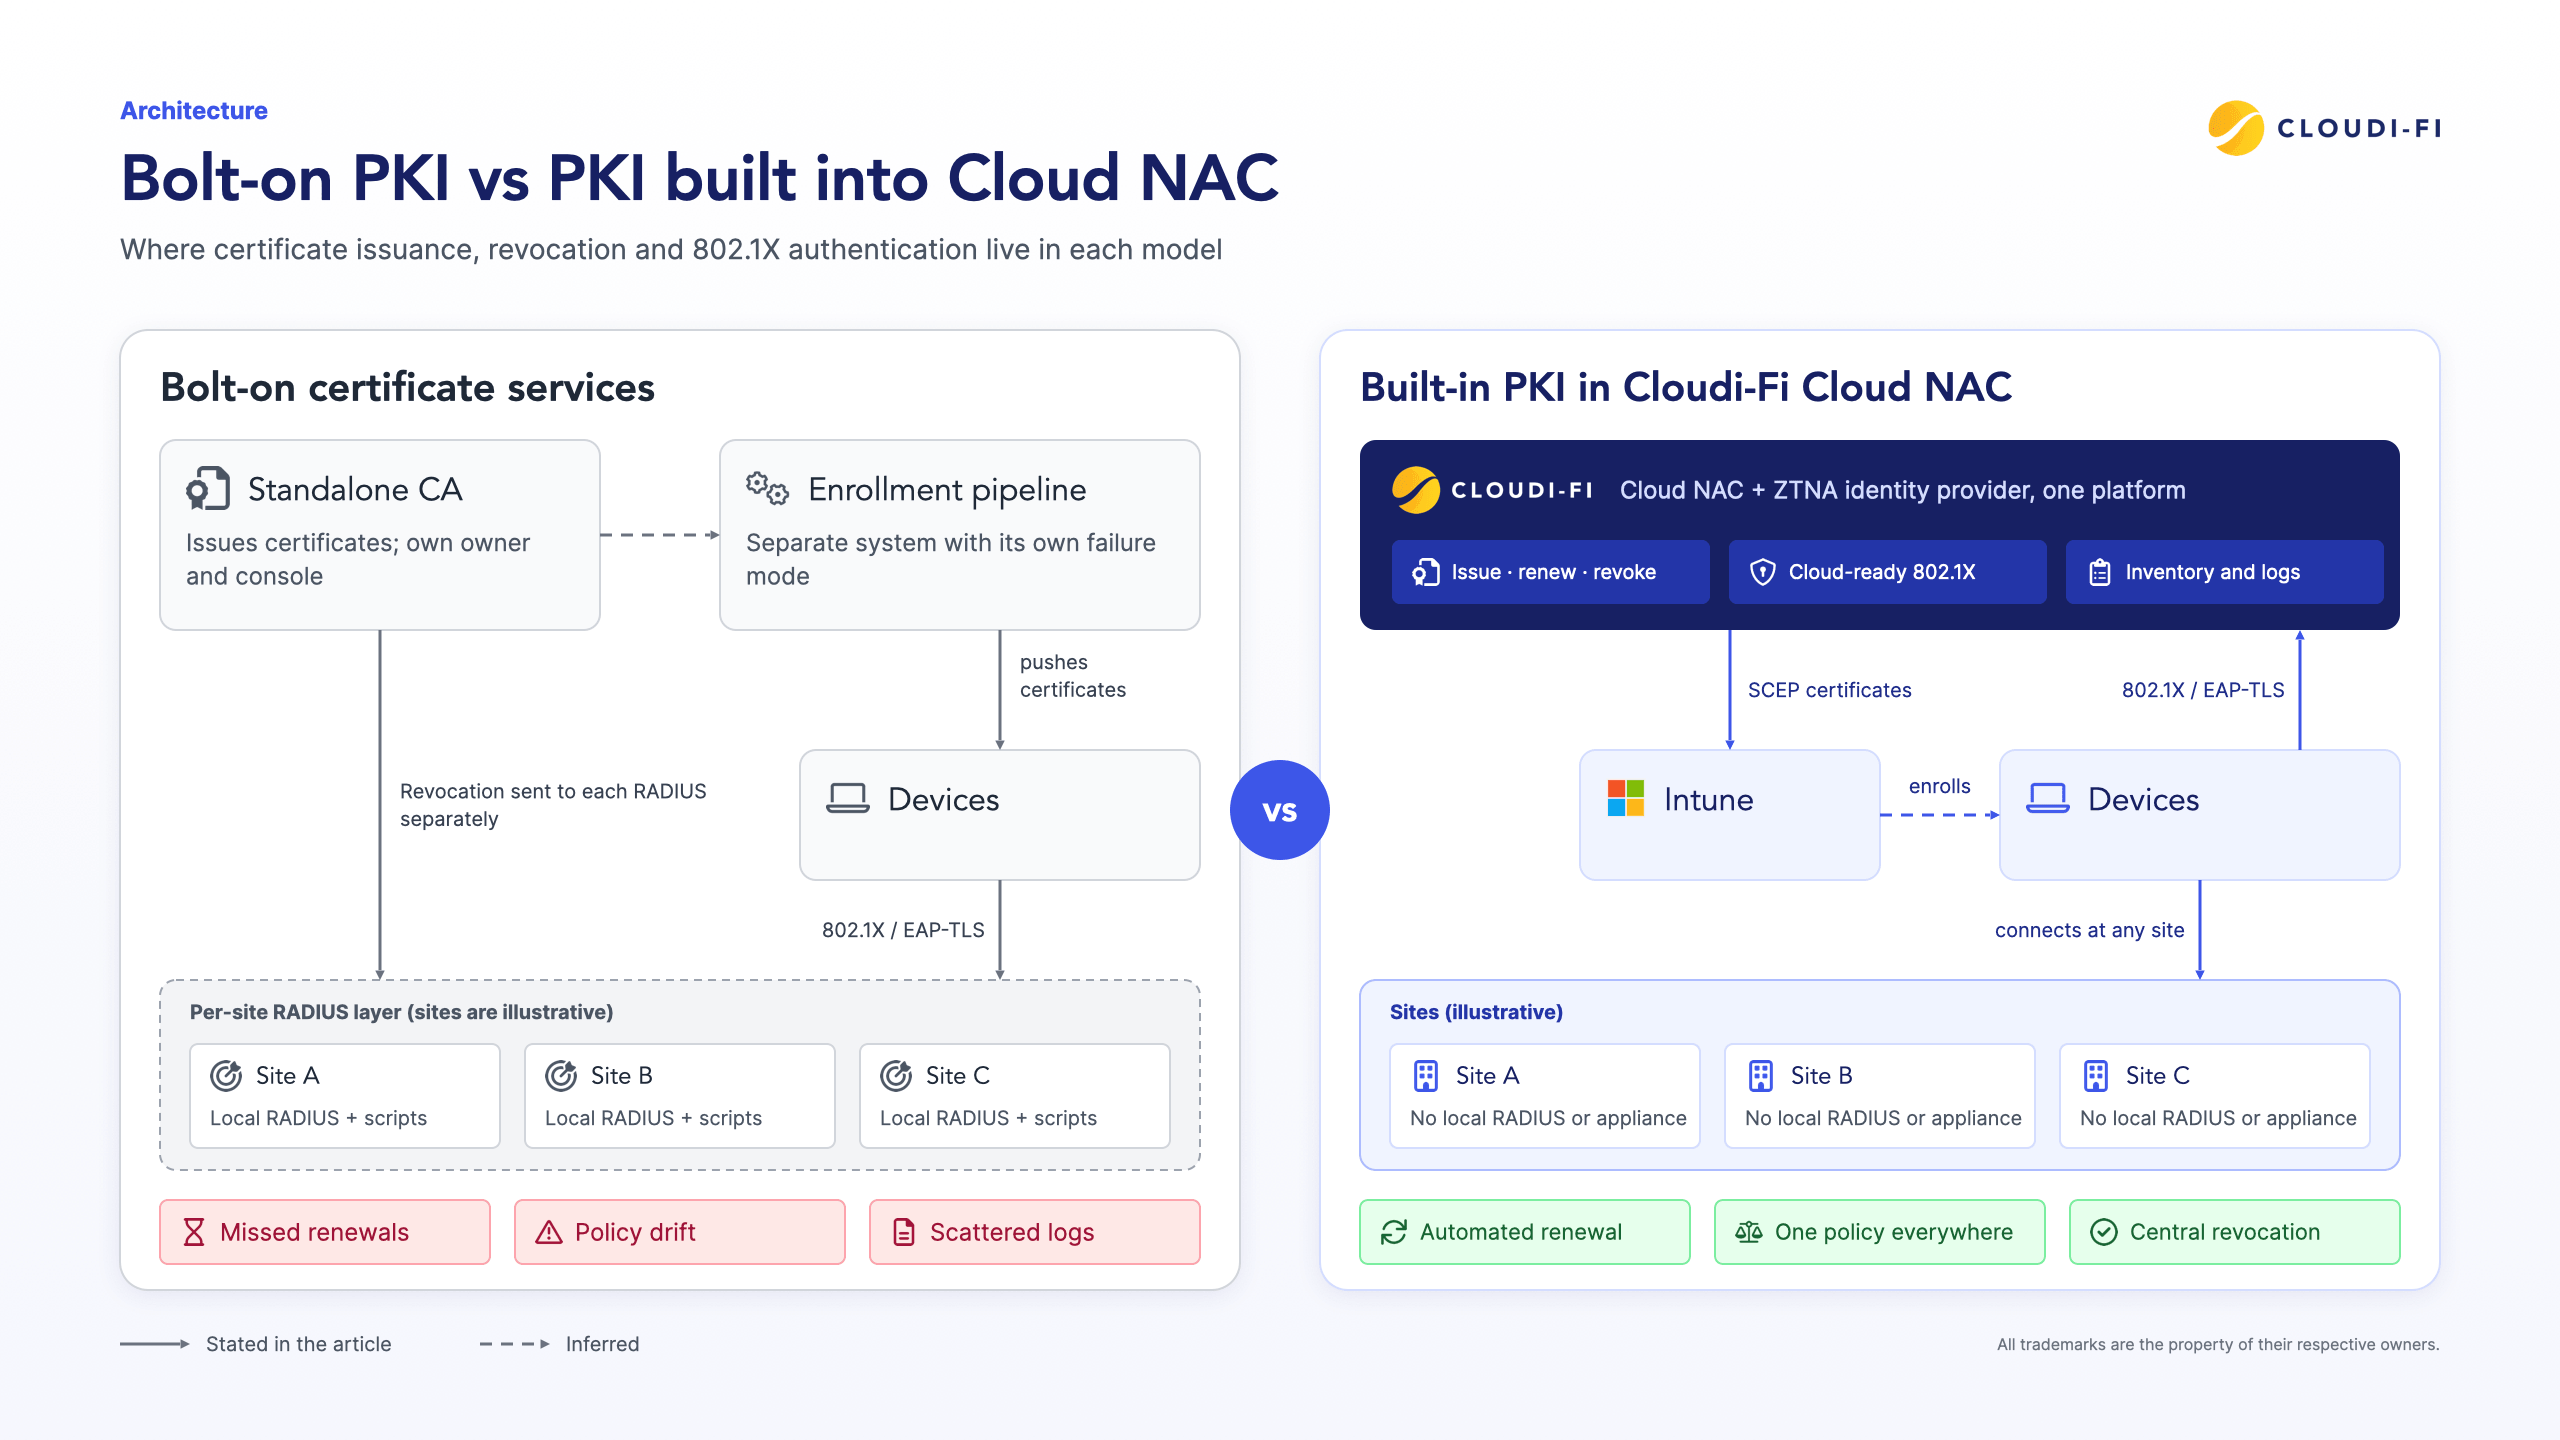
Task: Click the Architecture label above the title
Action: coord(194,111)
